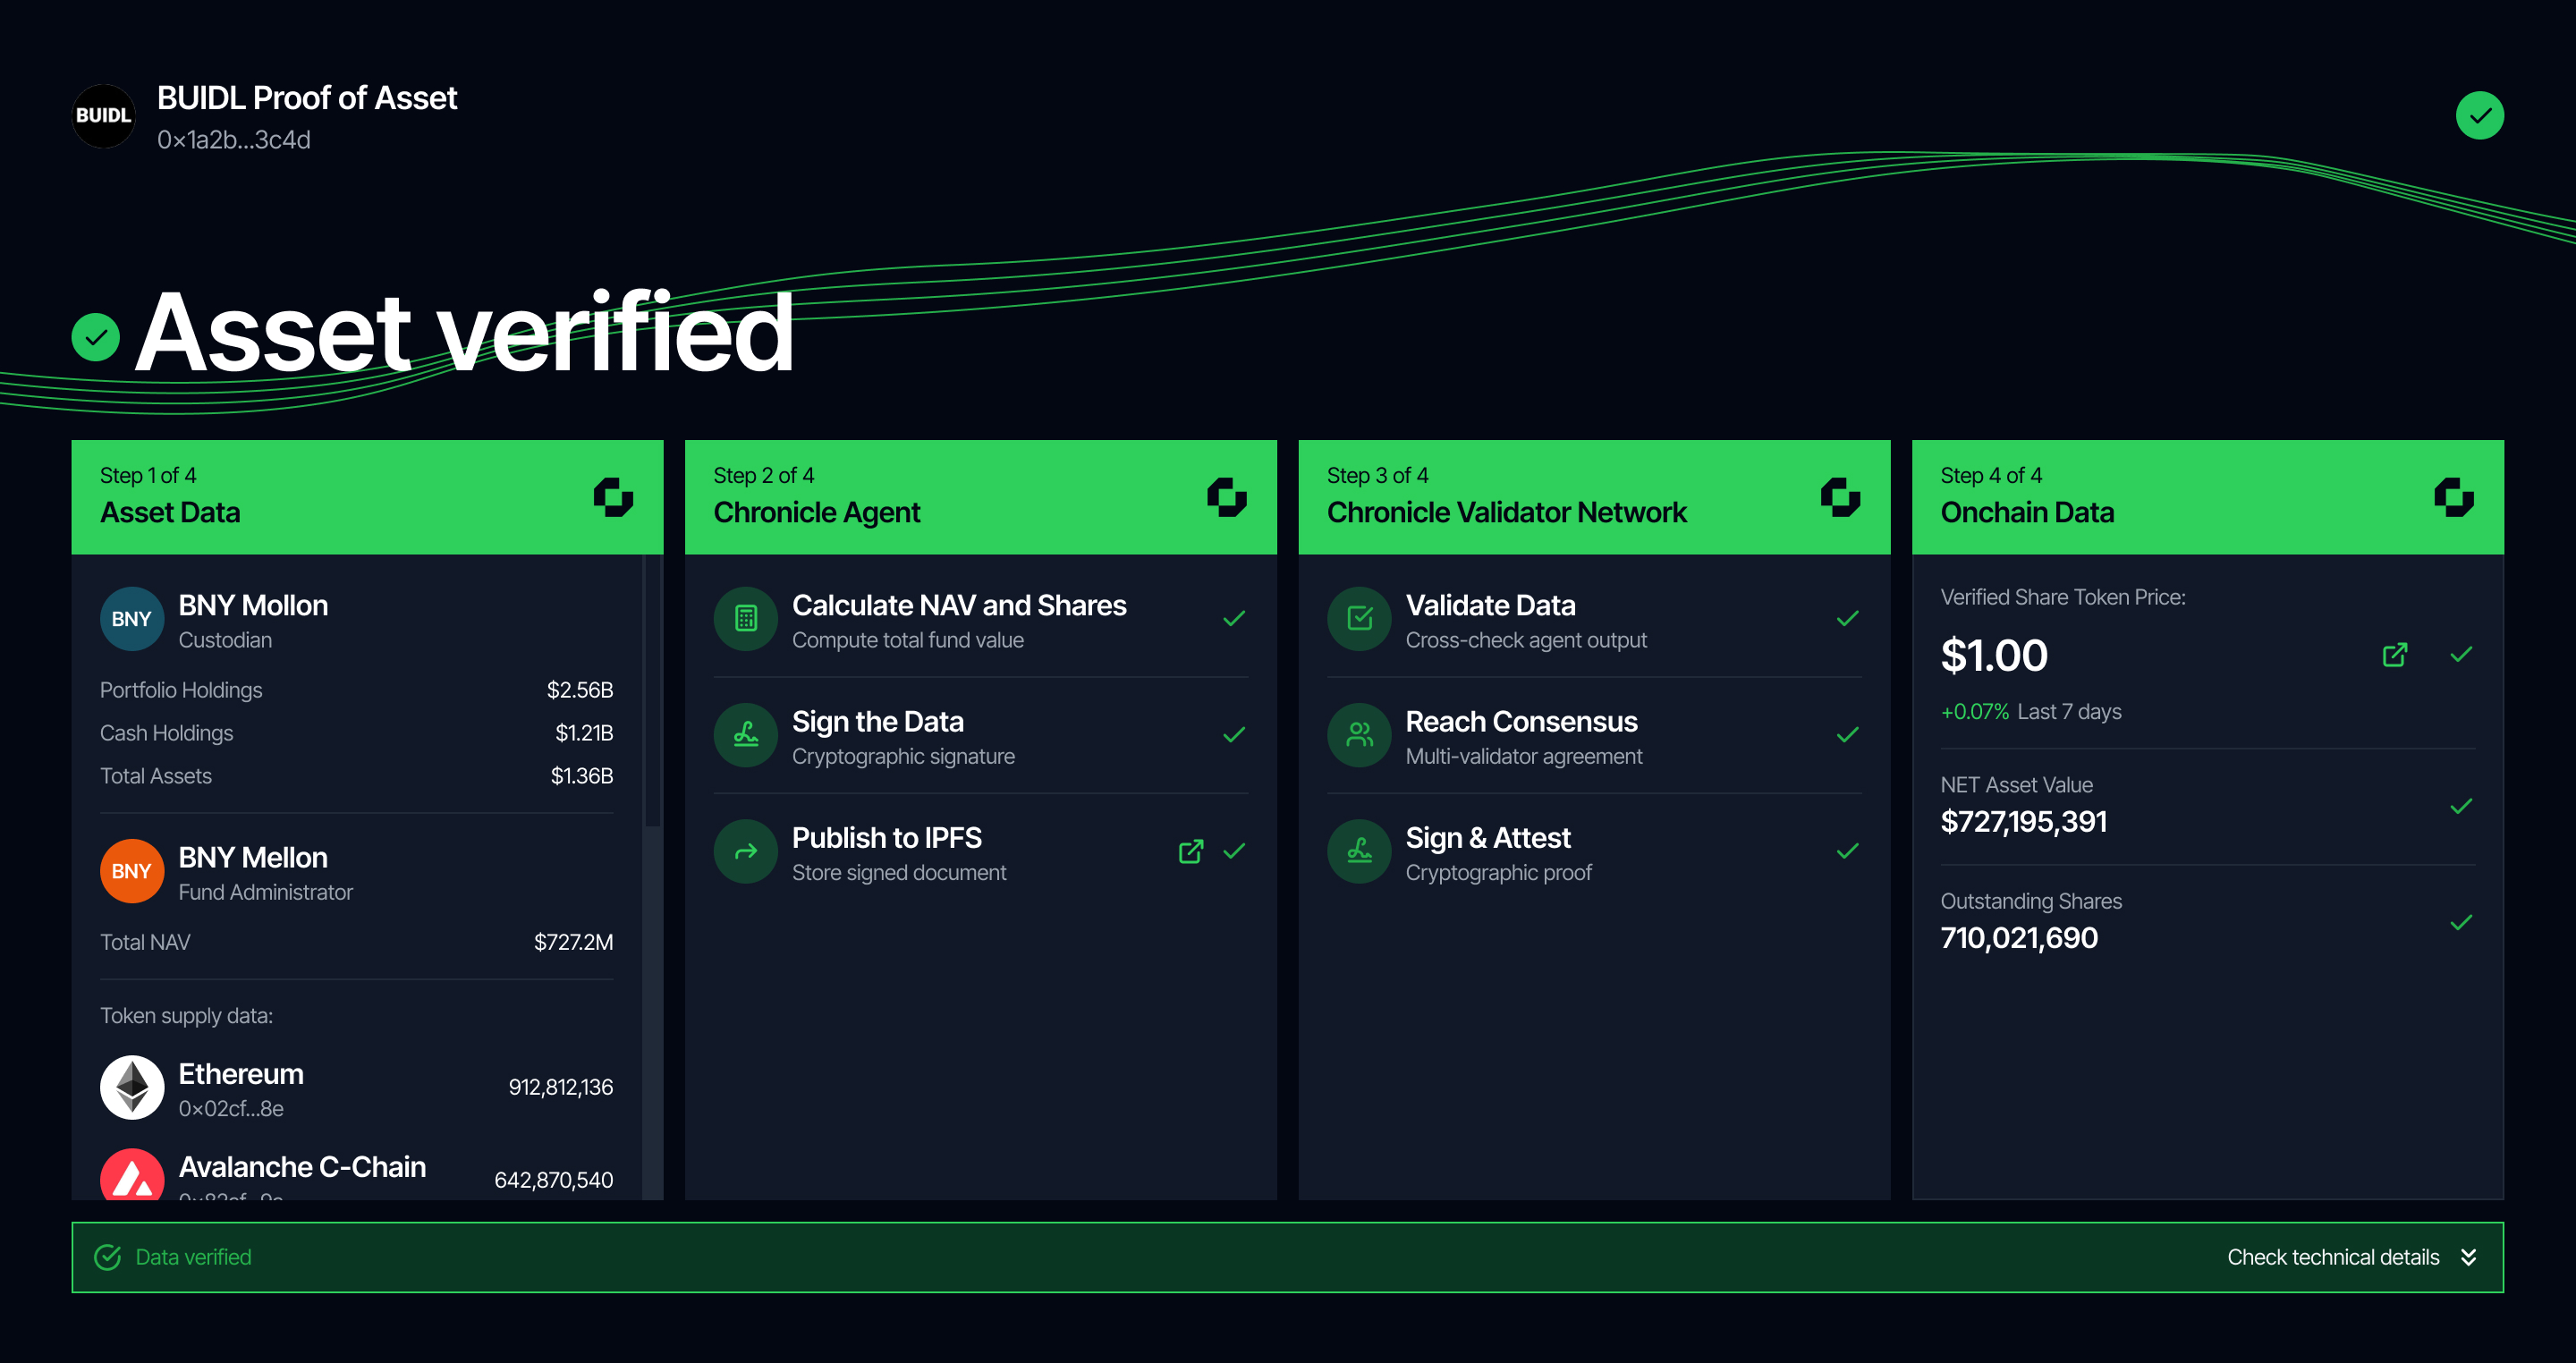Click the Sign & Attest signature icon
Screen dimensions: 2576x1363
click(1359, 852)
